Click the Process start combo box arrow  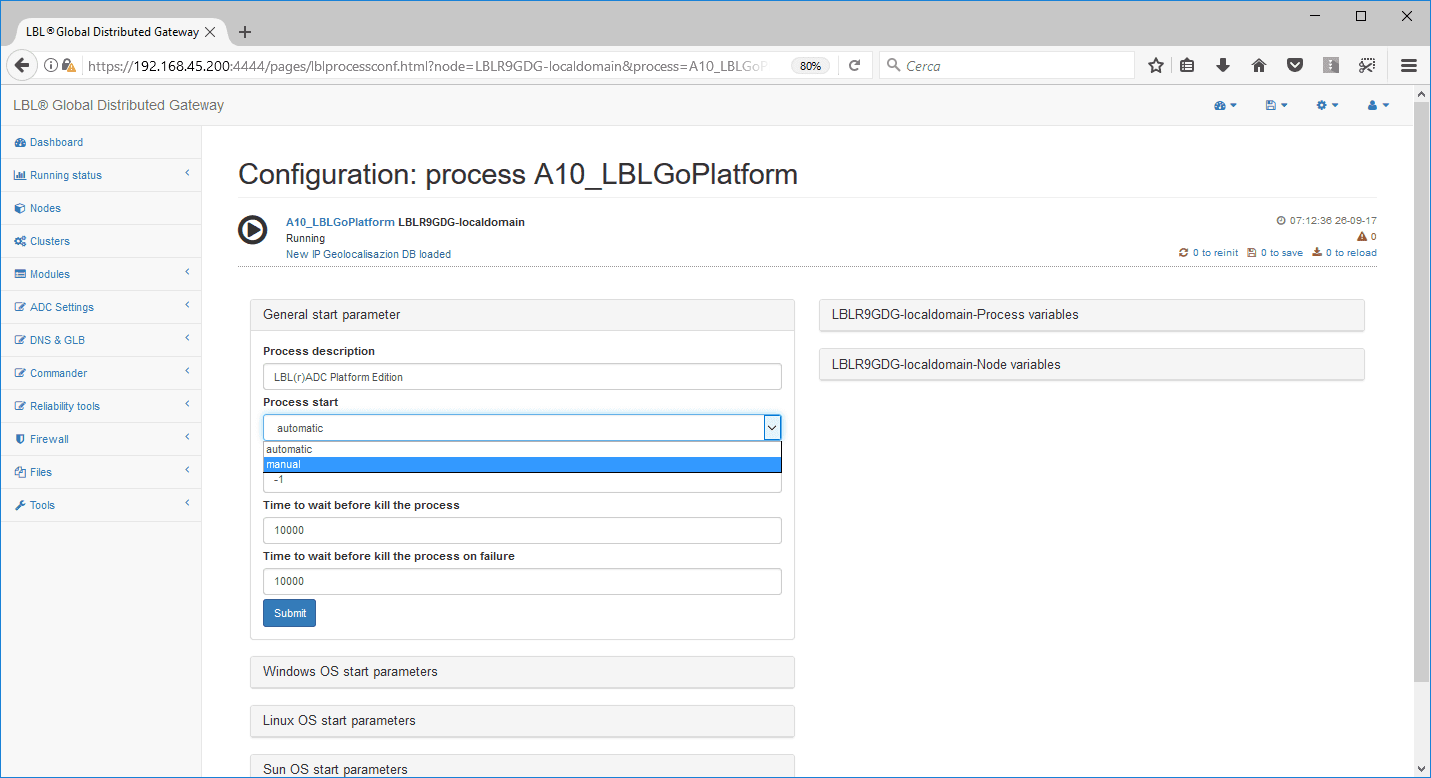tap(772, 428)
